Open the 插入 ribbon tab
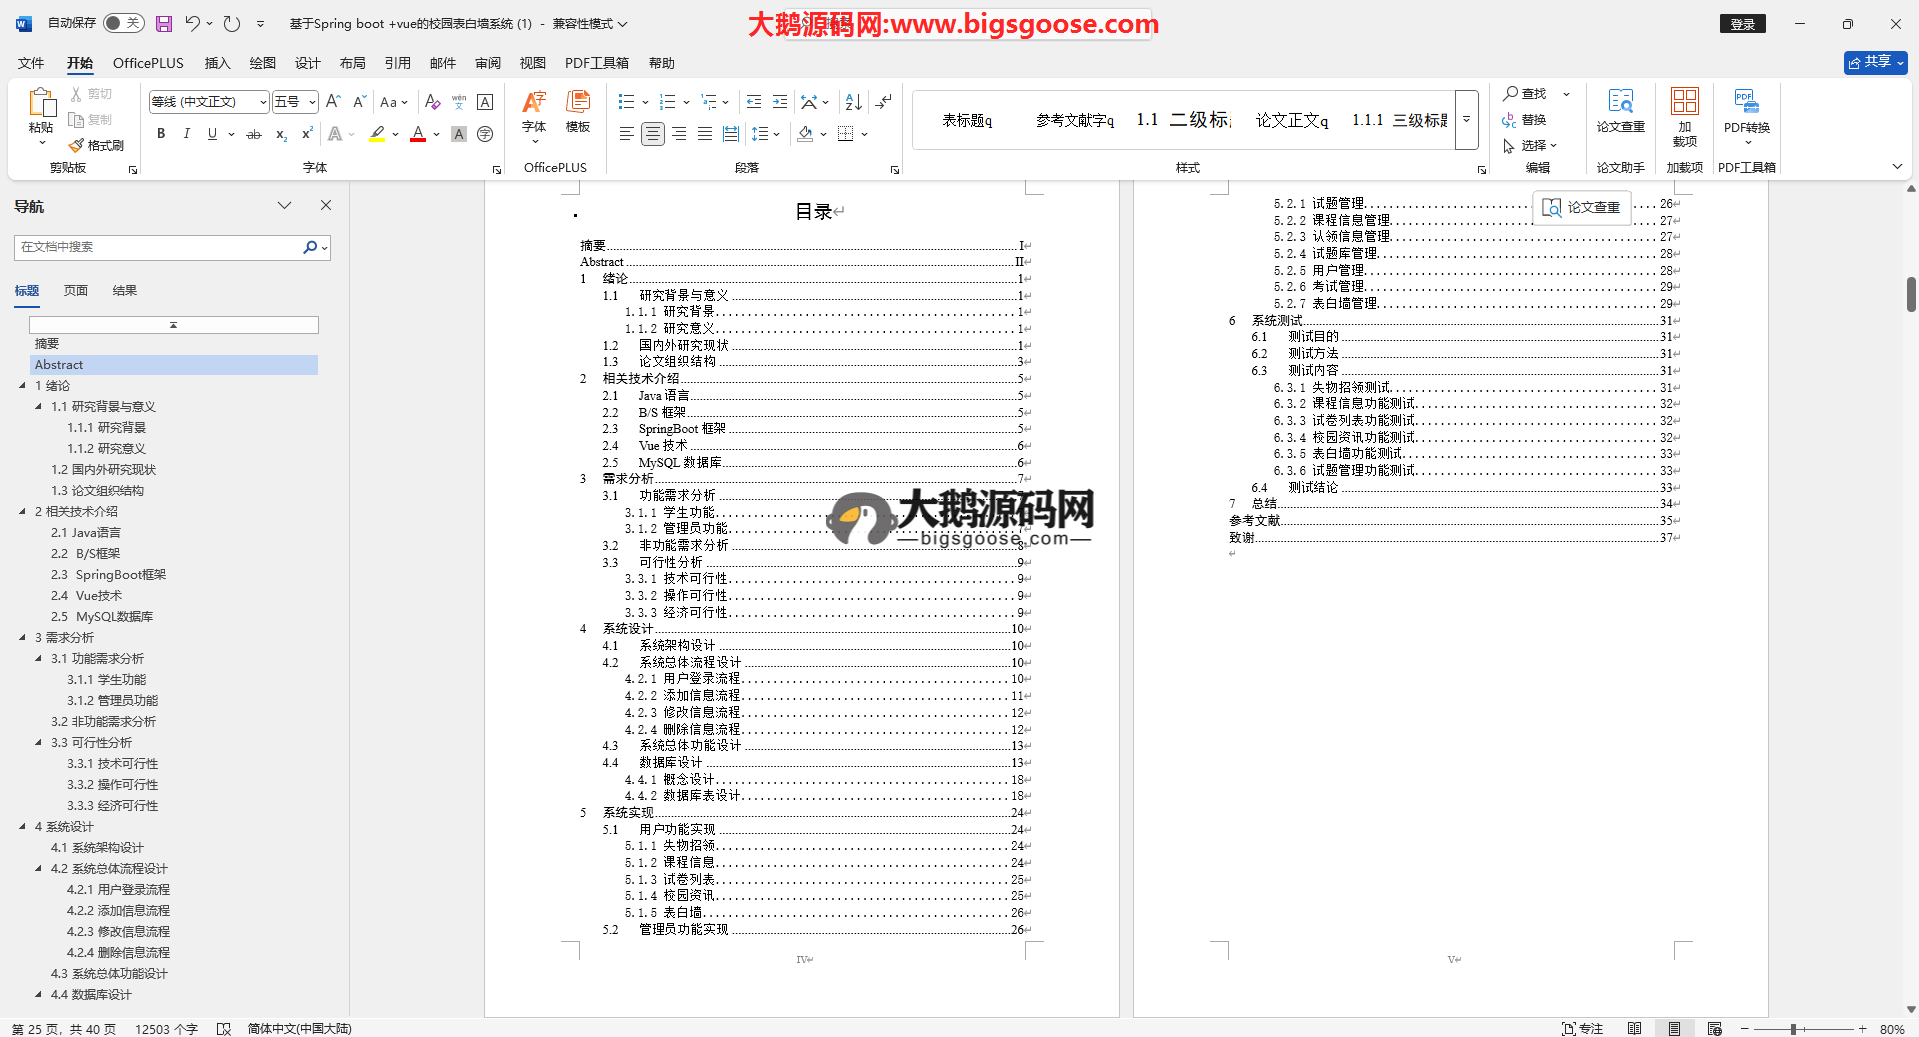 click(217, 63)
